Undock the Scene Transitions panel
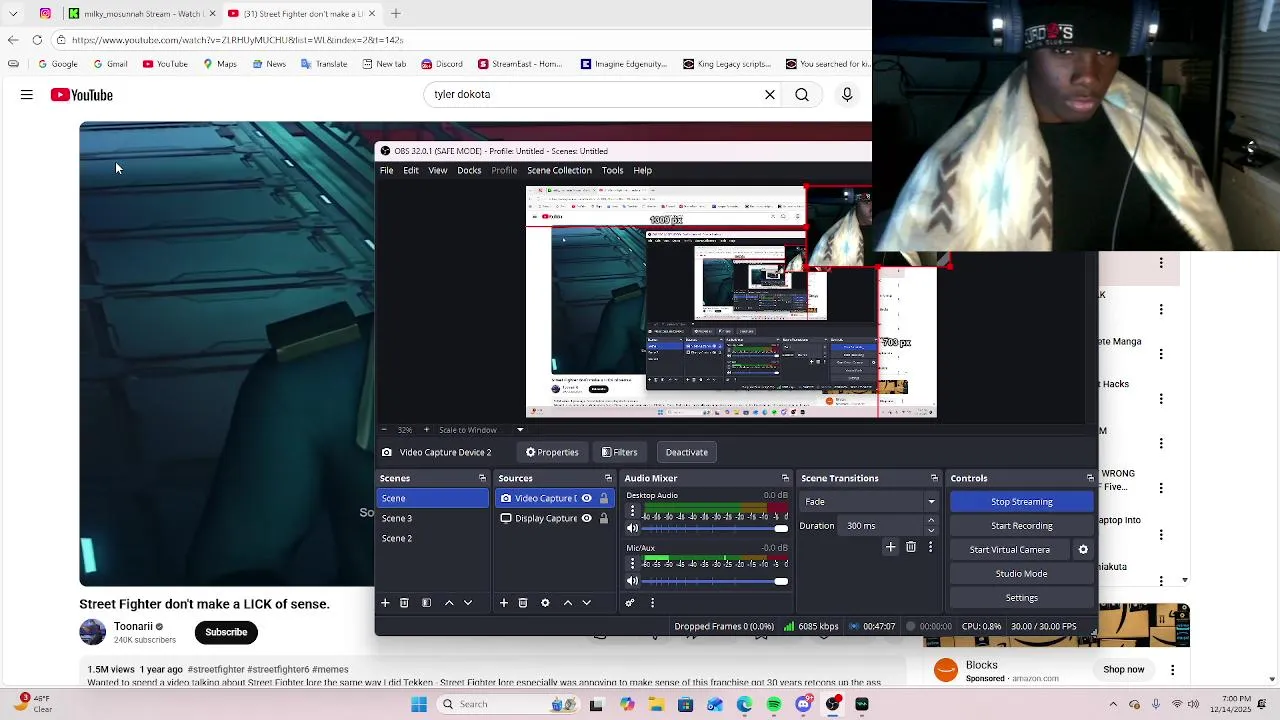Image resolution: width=1280 pixels, height=720 pixels. click(x=934, y=478)
